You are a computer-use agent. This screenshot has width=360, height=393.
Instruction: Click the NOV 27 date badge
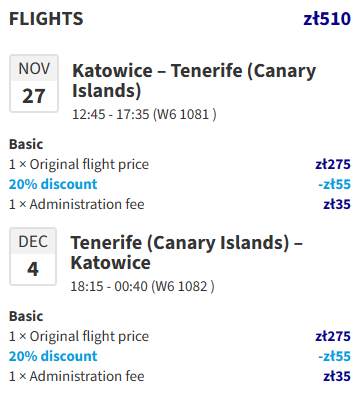pos(34,83)
